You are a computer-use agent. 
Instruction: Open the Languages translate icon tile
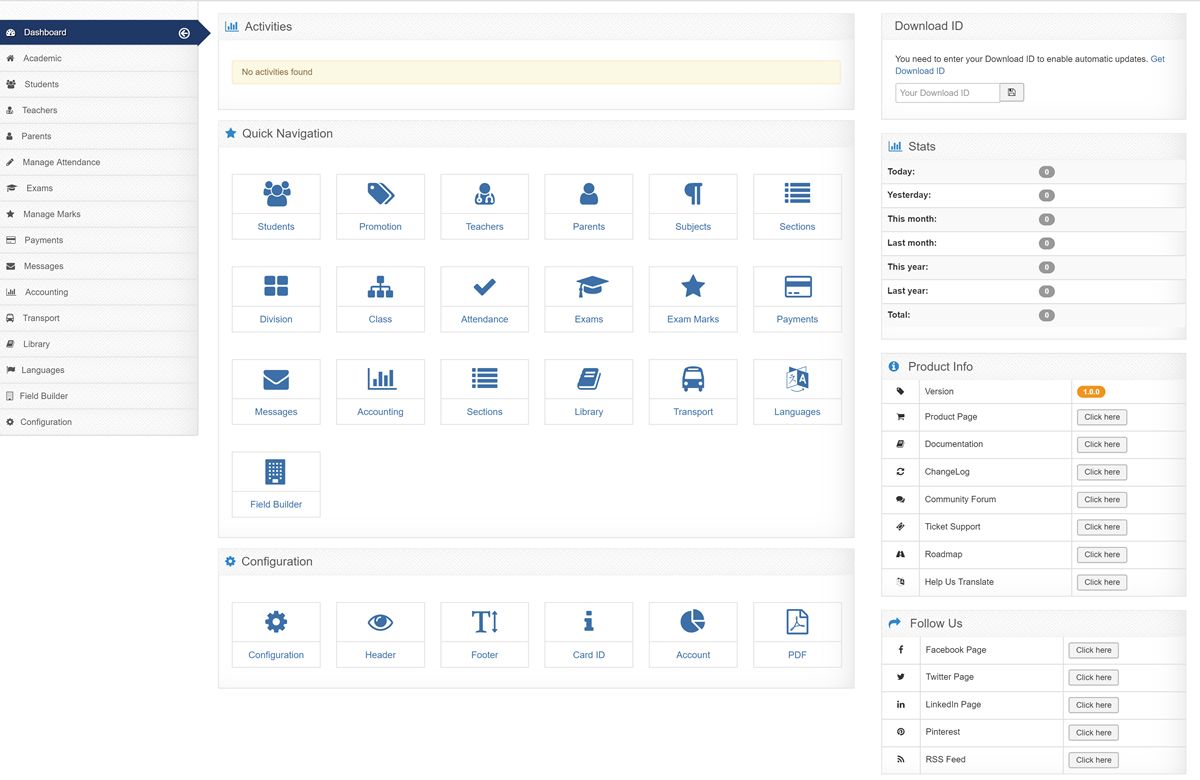[x=797, y=379]
